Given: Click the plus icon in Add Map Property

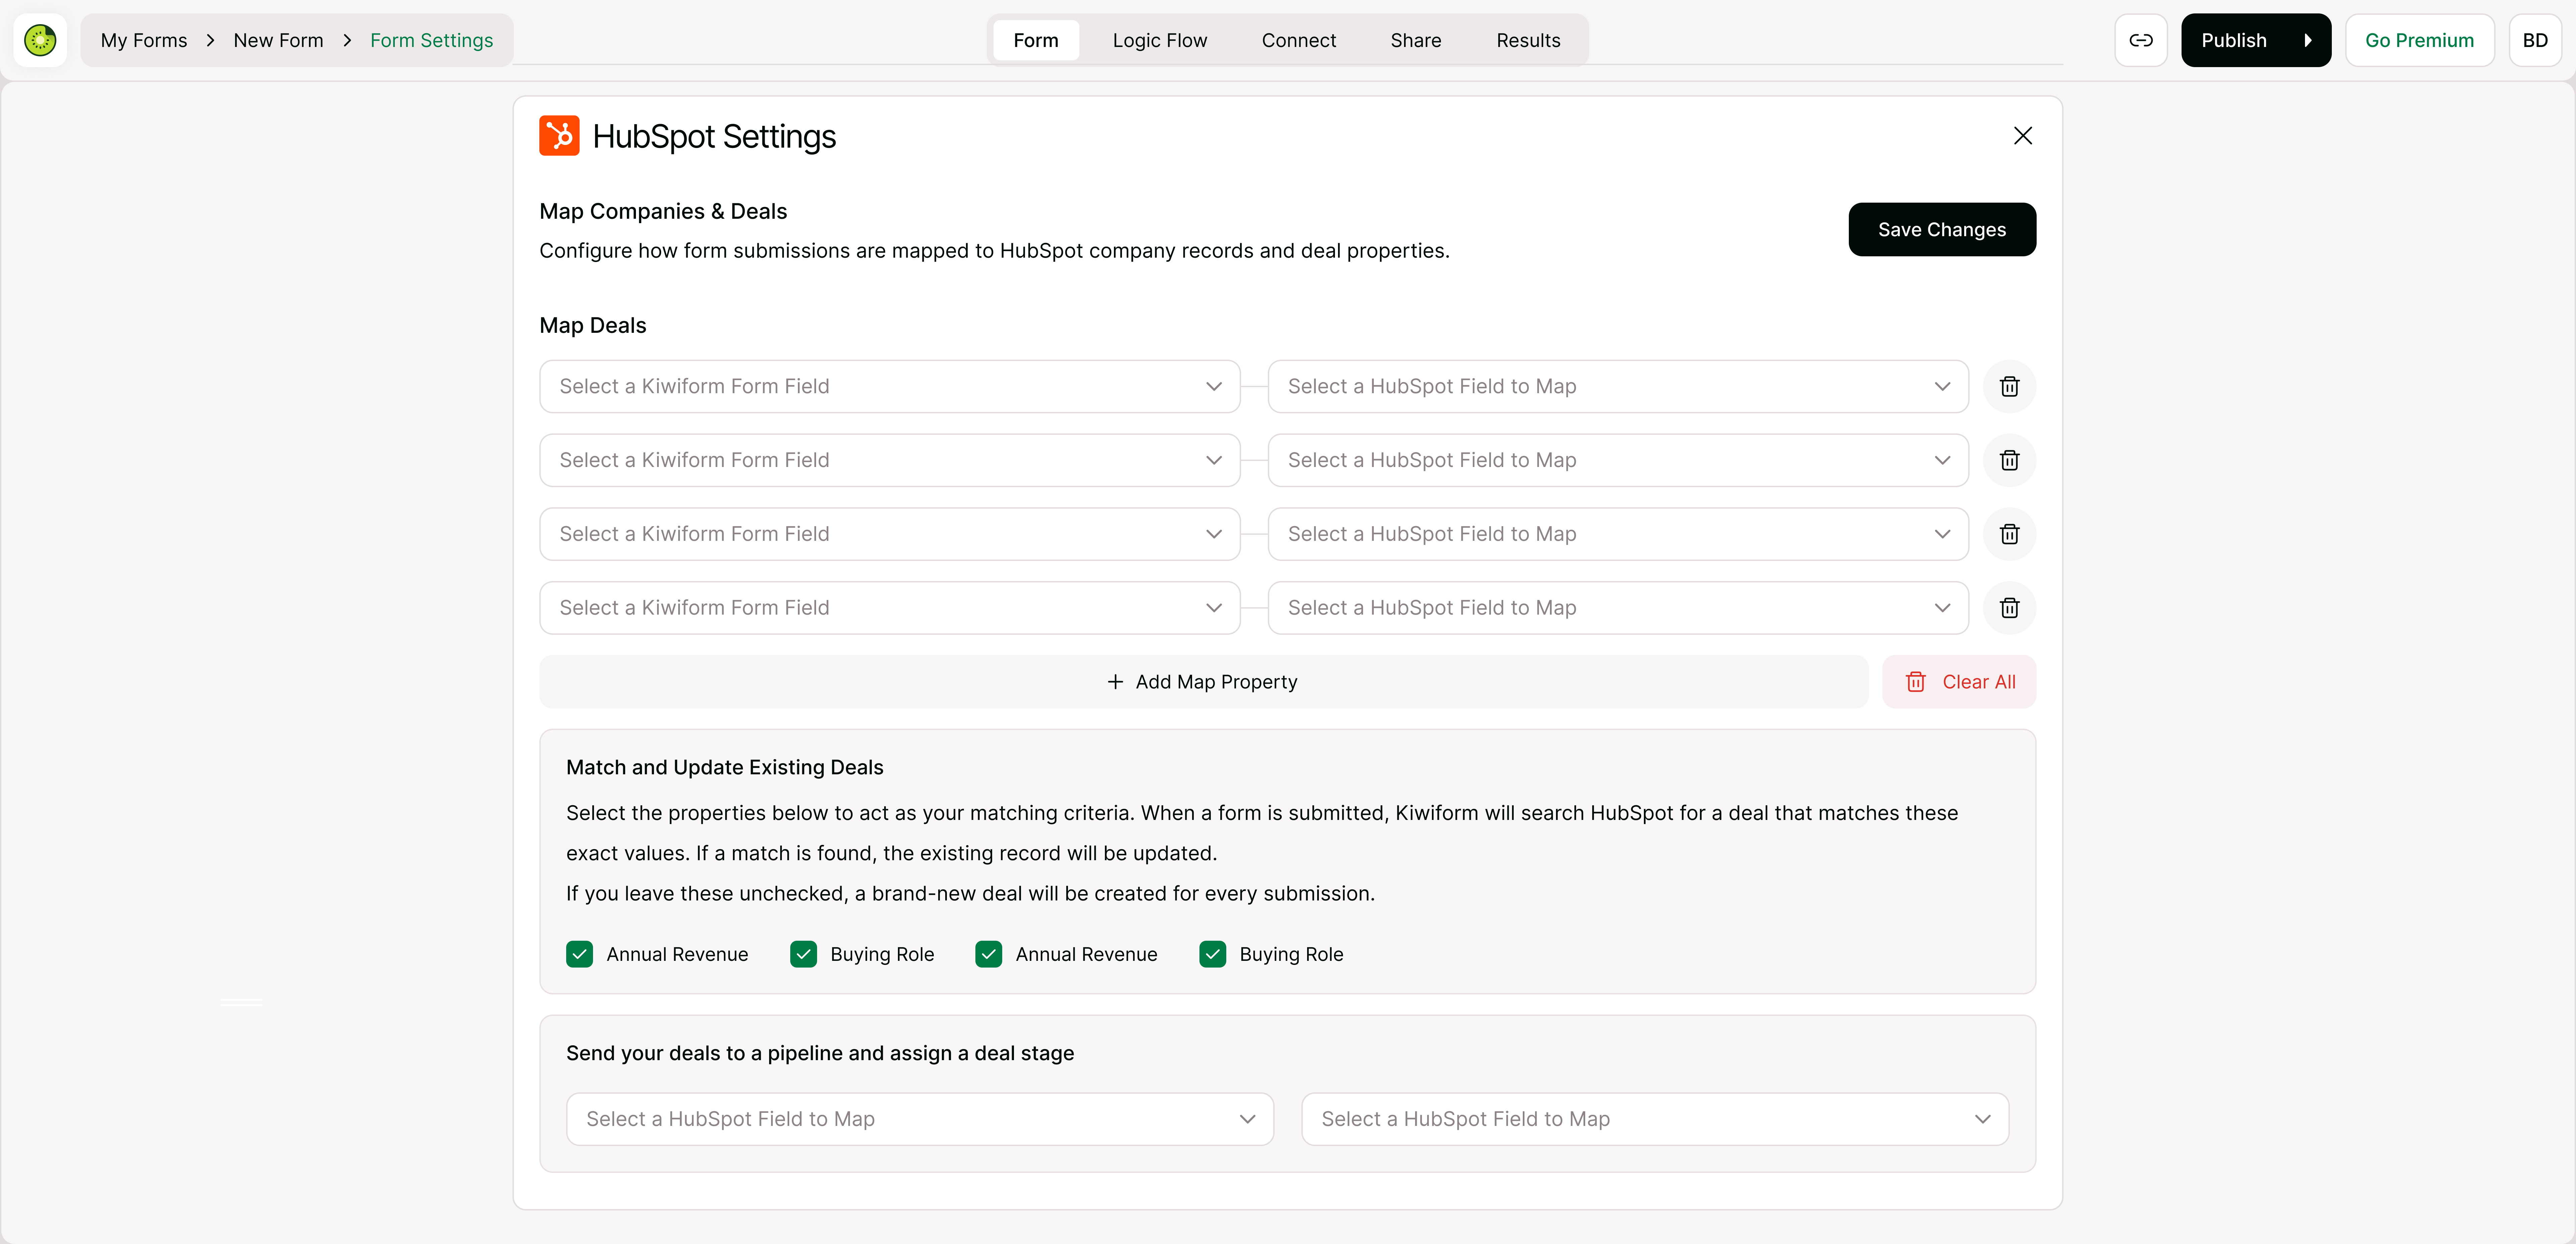Looking at the screenshot, I should (1115, 682).
